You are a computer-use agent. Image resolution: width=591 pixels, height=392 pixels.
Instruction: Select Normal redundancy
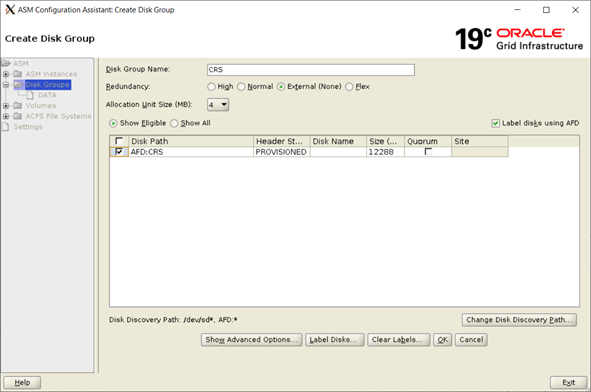[x=241, y=87]
